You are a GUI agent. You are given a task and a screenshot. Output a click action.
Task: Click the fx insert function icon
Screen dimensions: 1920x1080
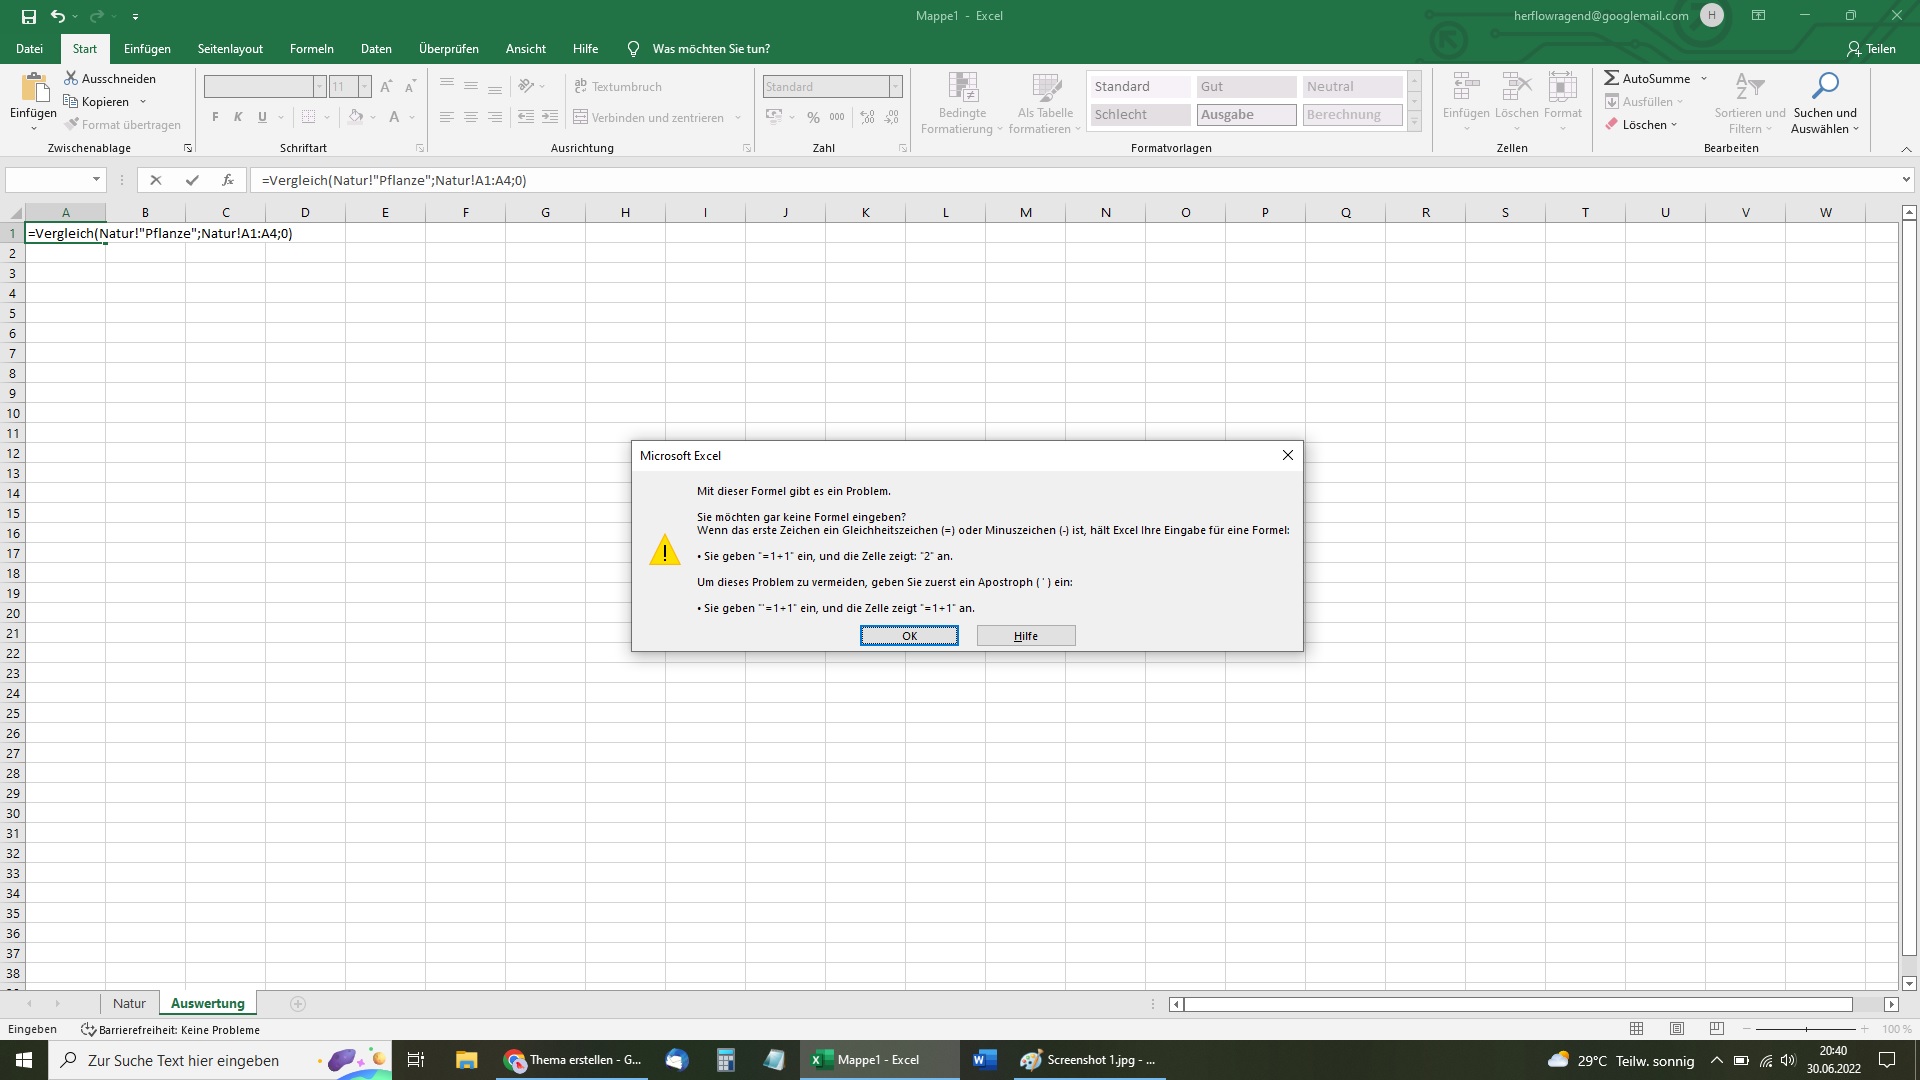(228, 180)
